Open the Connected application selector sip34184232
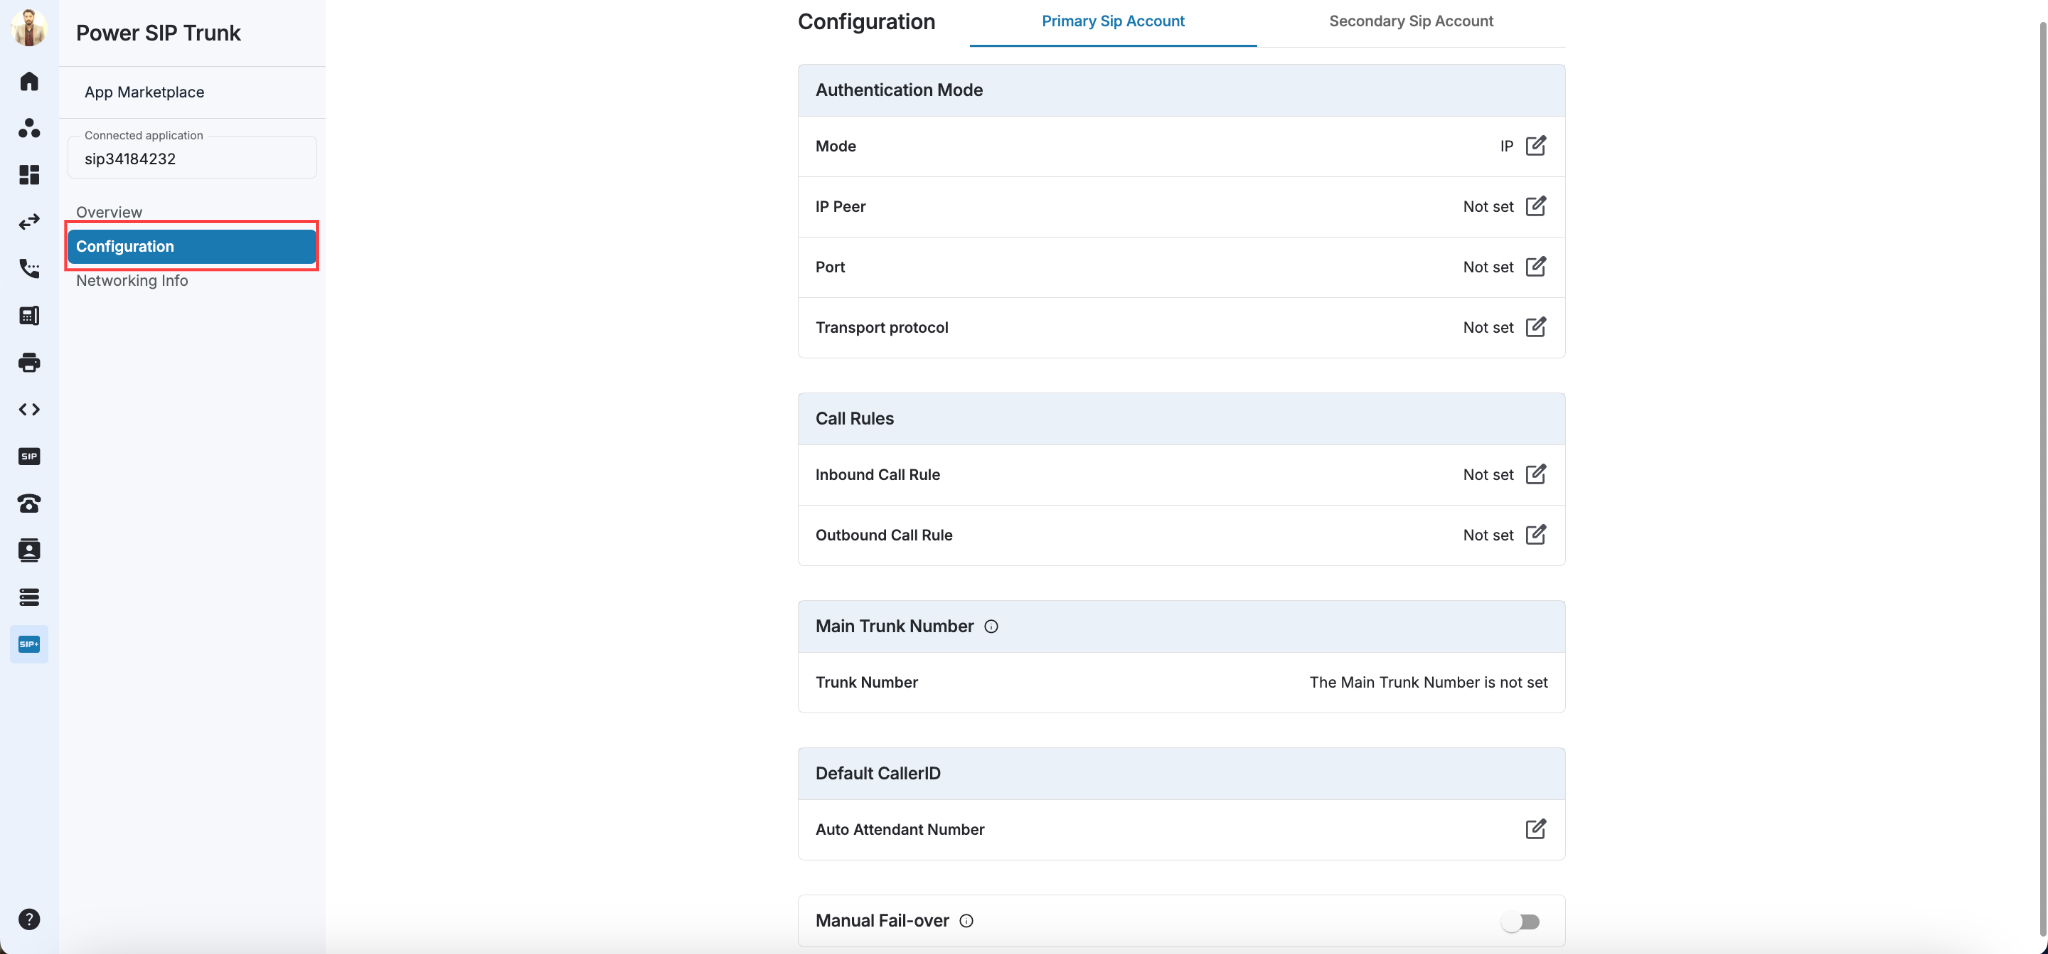2048x954 pixels. pos(192,158)
